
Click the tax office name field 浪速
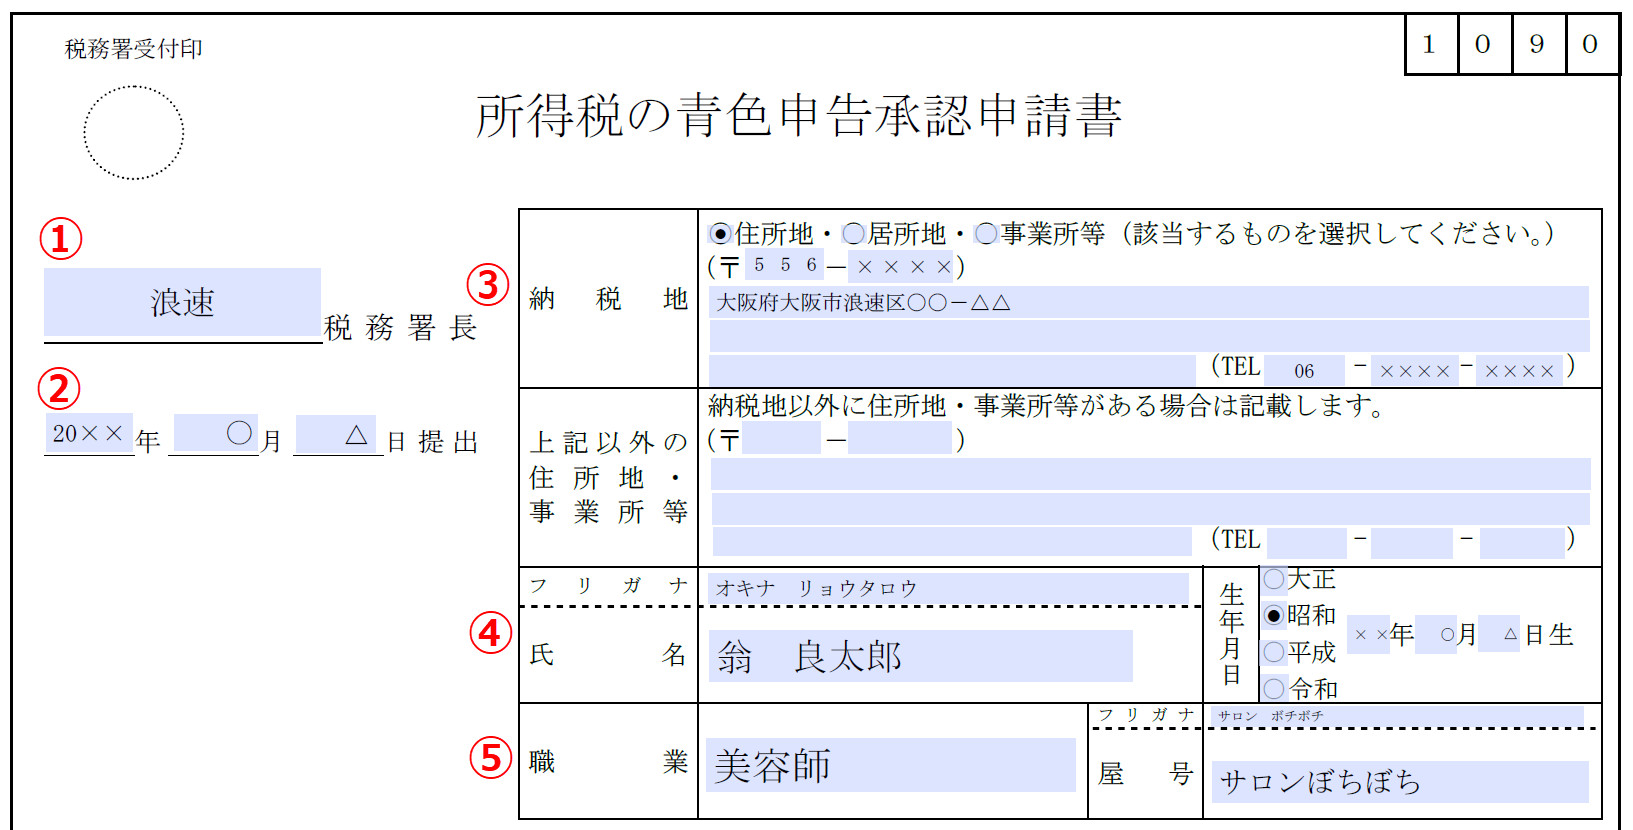[x=182, y=302]
